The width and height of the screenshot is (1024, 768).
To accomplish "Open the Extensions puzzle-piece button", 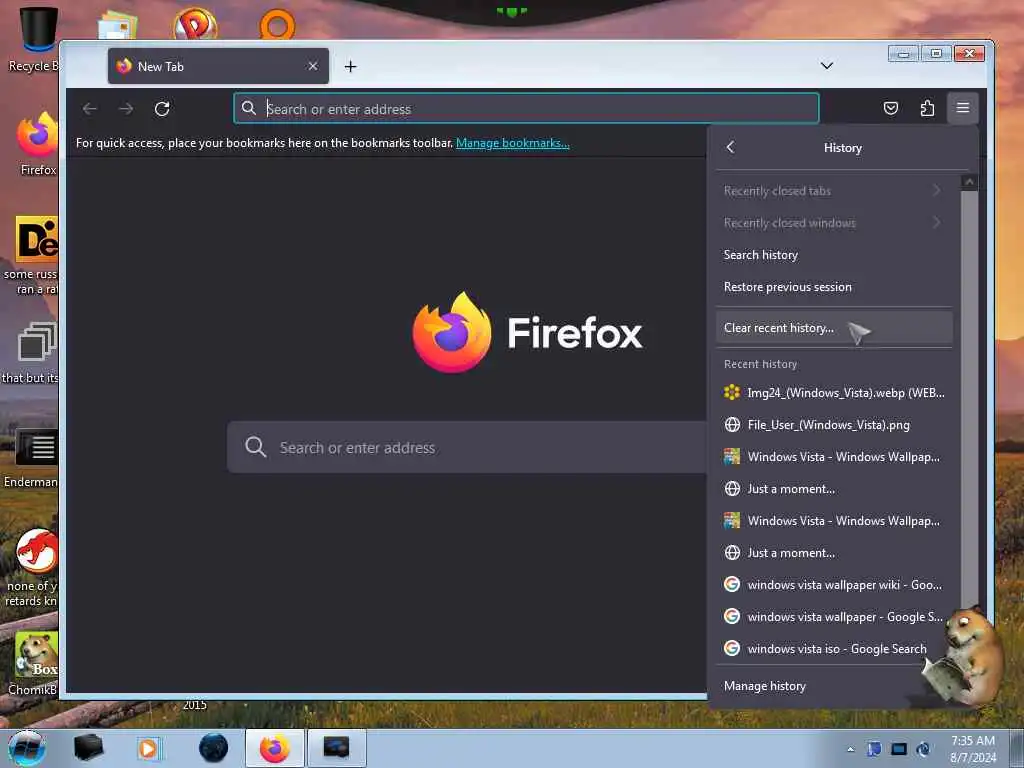I will coord(927,108).
